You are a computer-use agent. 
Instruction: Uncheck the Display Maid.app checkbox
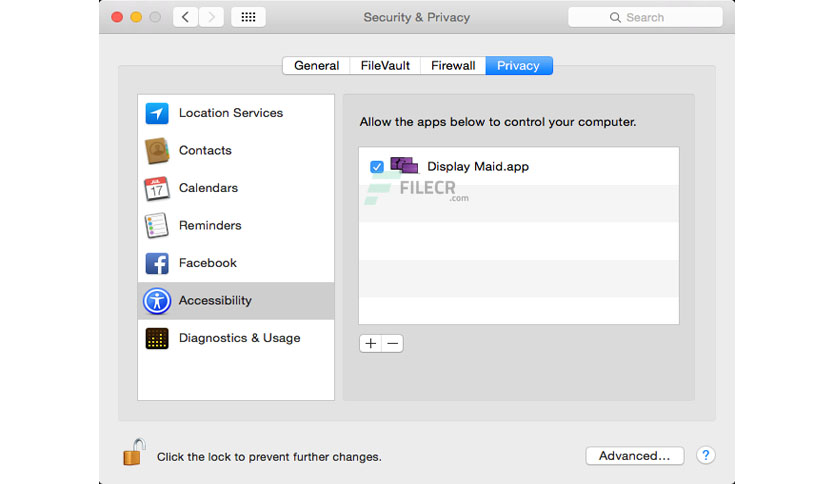click(x=377, y=167)
